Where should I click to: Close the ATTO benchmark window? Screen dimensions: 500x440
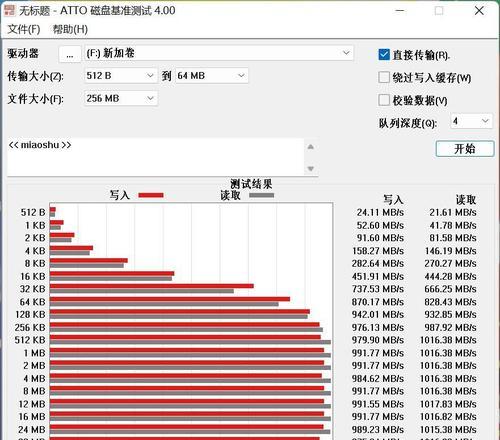tap(479, 11)
